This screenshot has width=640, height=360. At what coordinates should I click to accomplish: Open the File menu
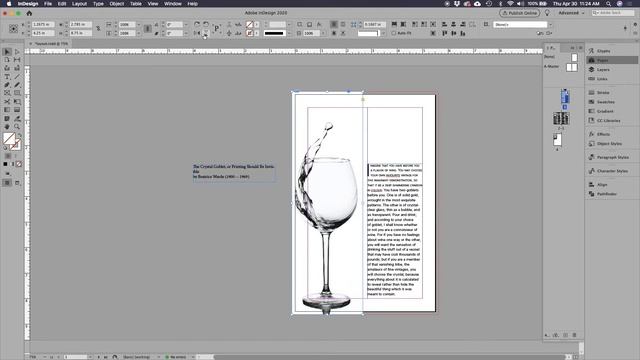[x=48, y=4]
